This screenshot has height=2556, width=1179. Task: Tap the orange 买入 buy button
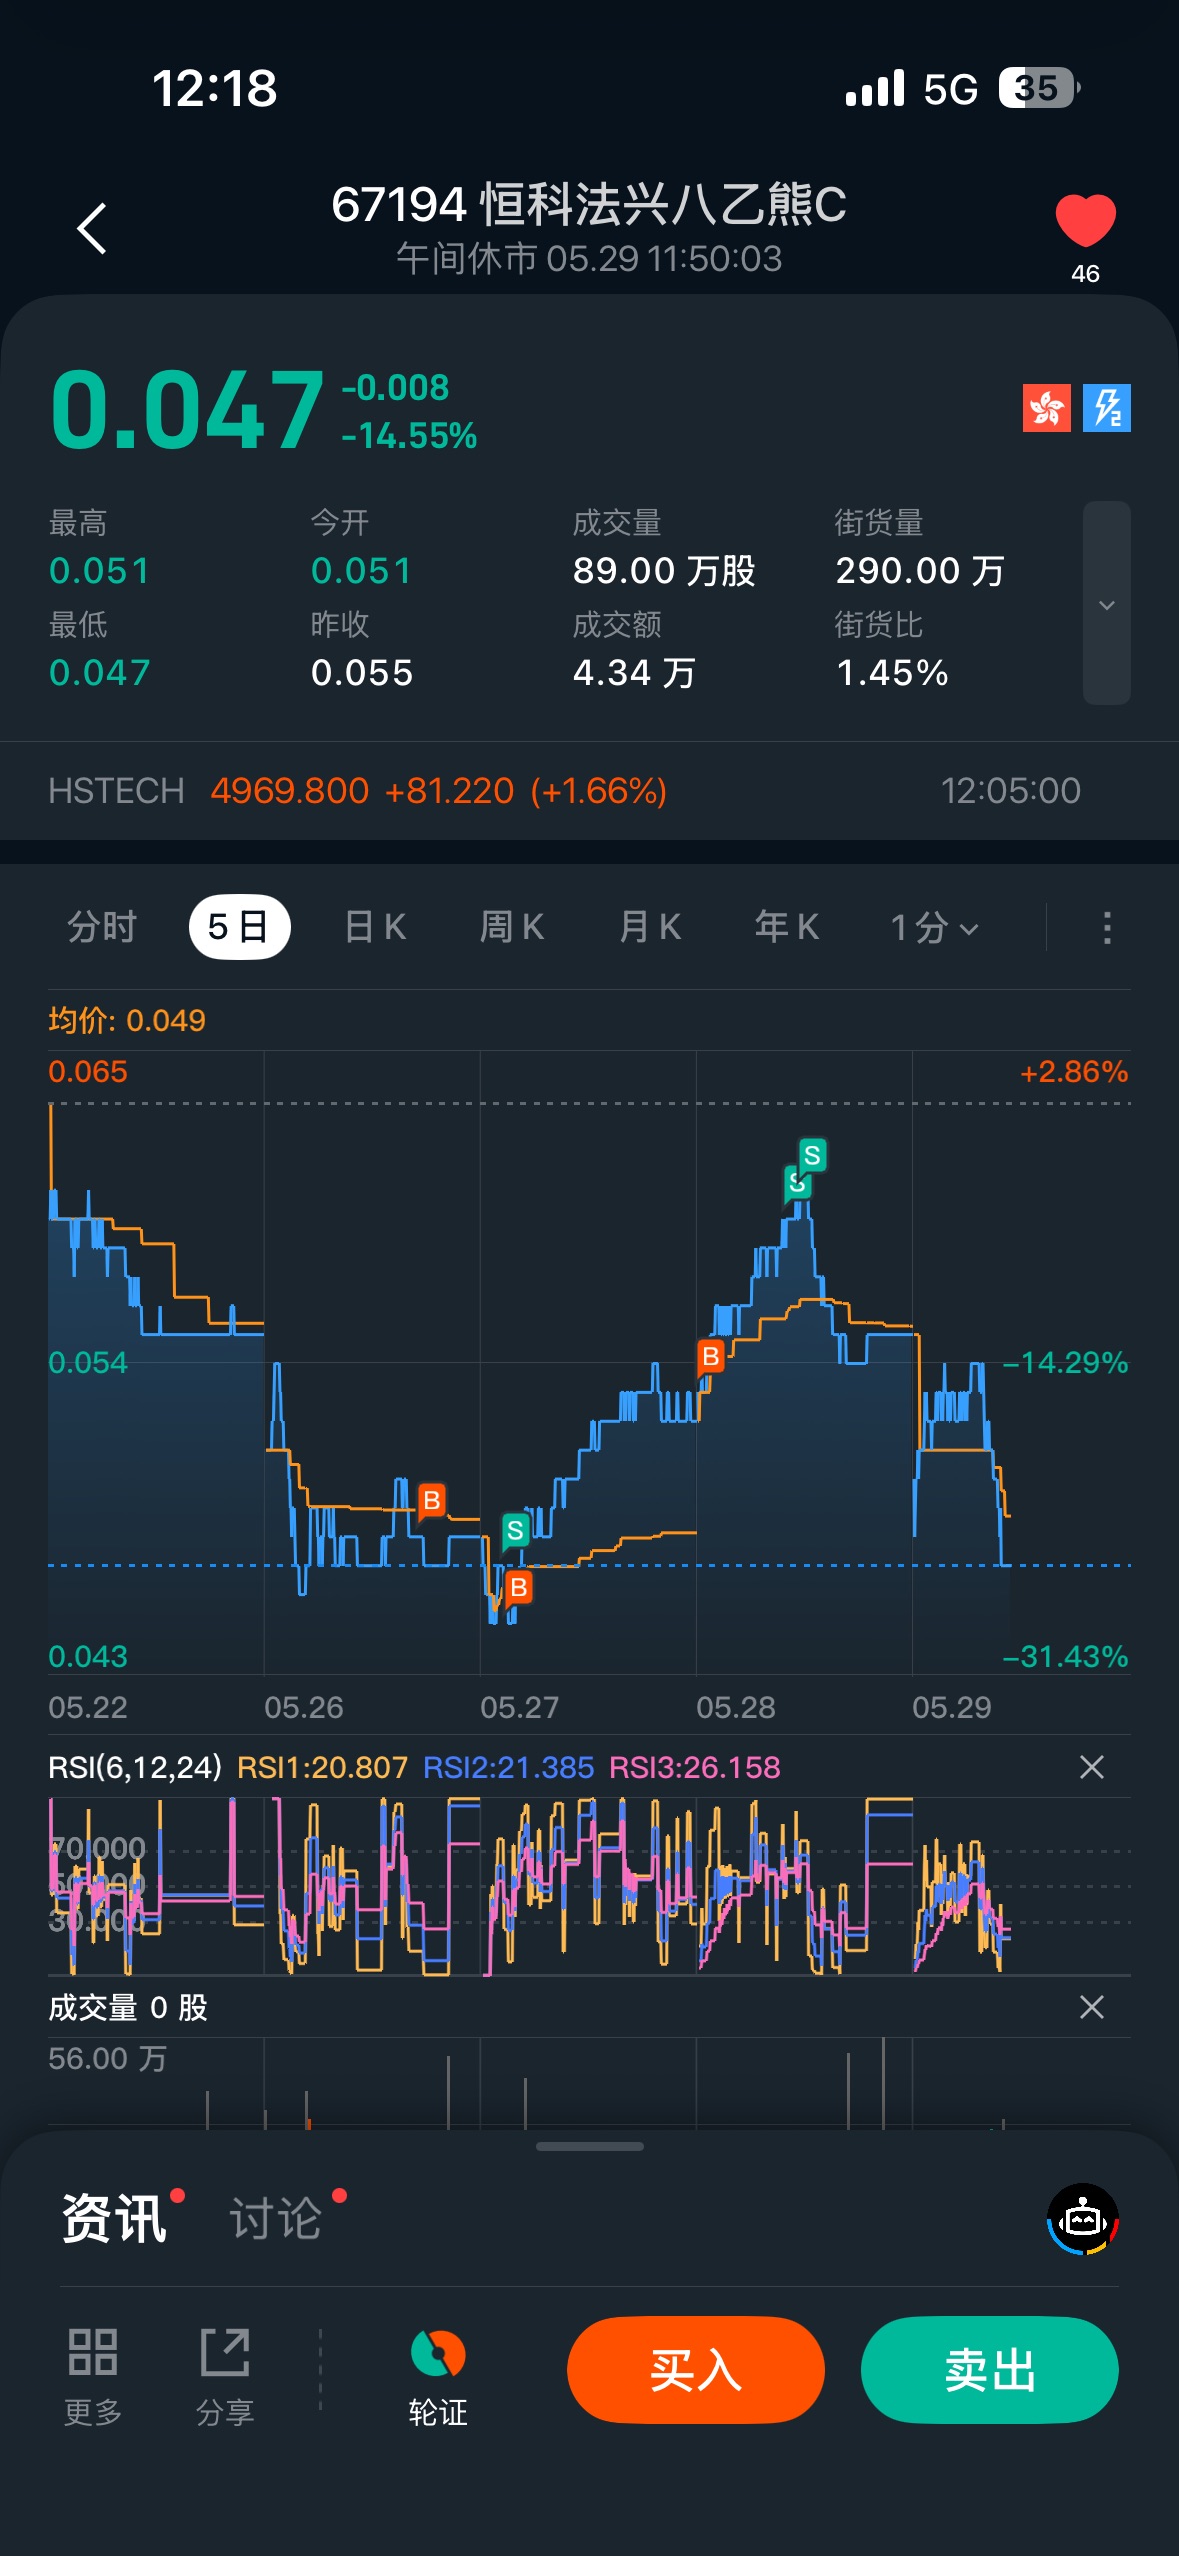(696, 2370)
